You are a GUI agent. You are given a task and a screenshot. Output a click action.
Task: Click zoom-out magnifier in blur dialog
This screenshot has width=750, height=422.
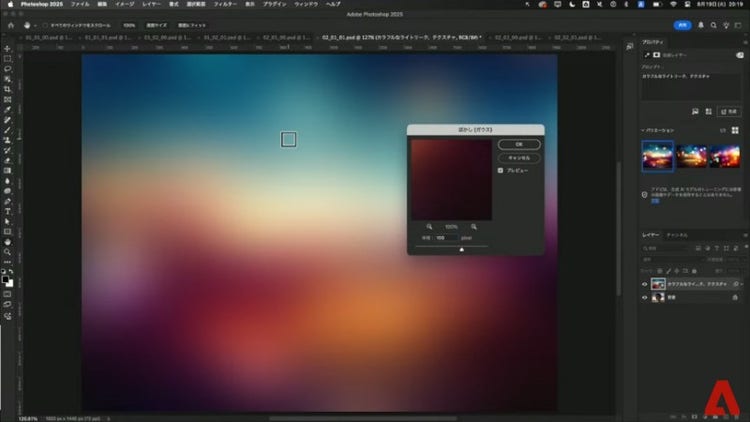click(429, 227)
